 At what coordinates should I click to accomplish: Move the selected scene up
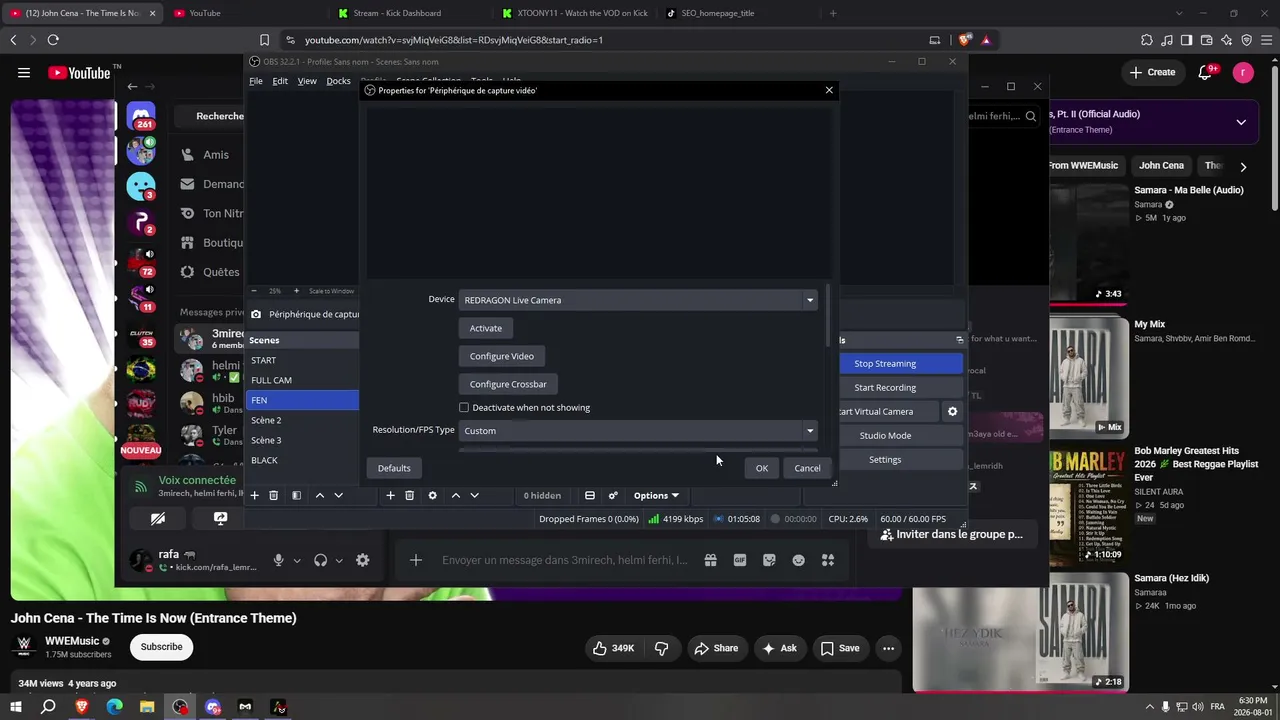pos(319,495)
